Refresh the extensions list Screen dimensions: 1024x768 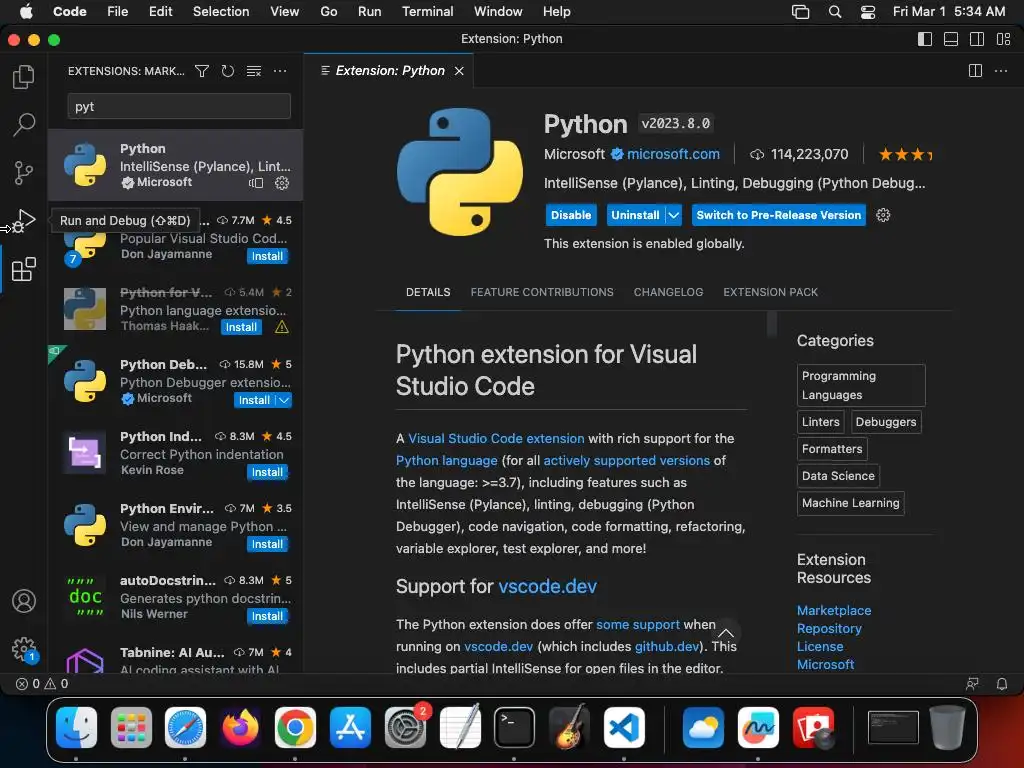pyautogui.click(x=227, y=71)
